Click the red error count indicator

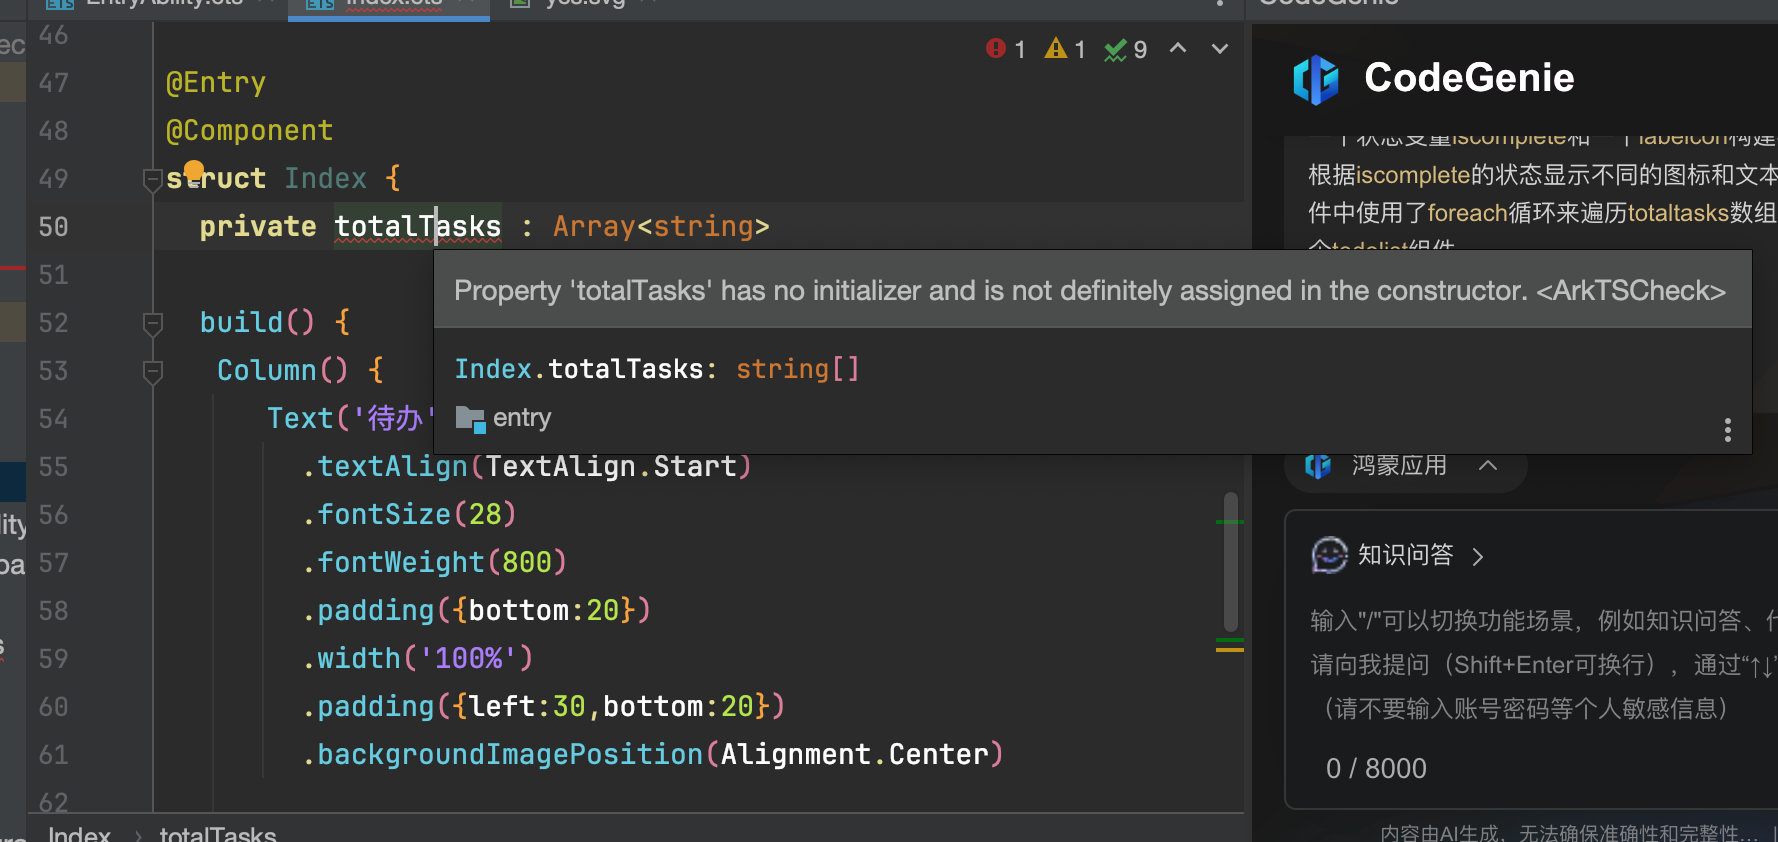point(1005,49)
